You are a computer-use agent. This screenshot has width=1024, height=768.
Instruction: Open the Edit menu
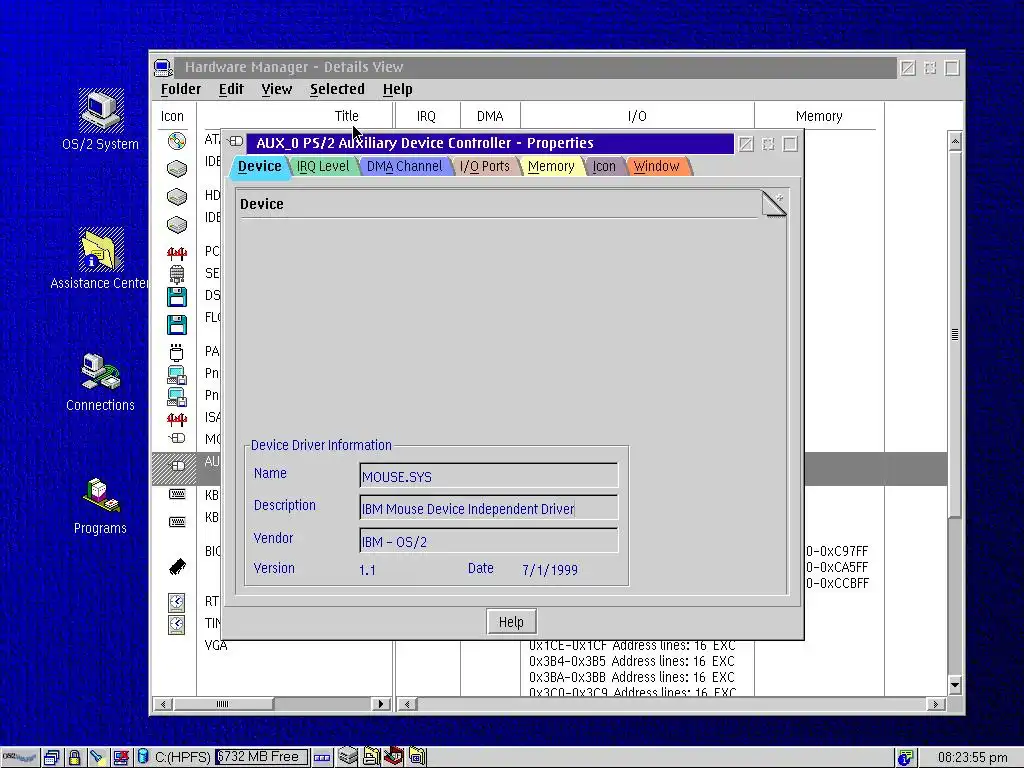click(x=231, y=89)
